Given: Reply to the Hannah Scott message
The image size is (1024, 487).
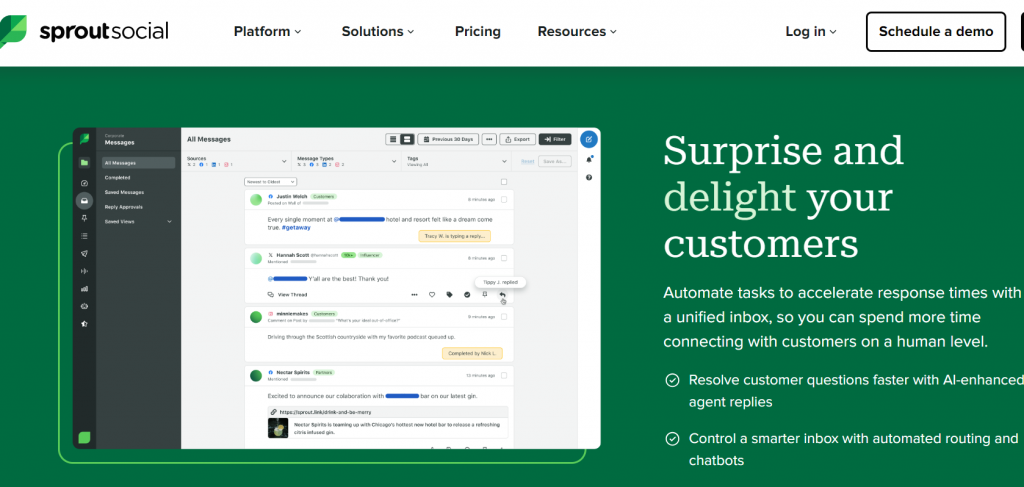Looking at the screenshot, I should click(502, 294).
